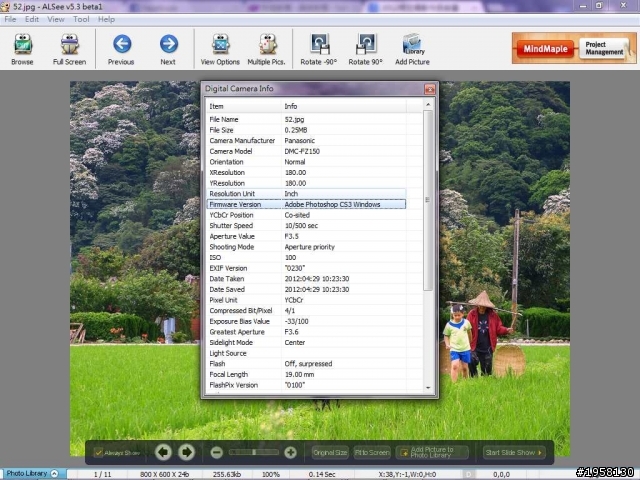Viewport: 640px width, 480px height.
Task: Rotate image 90° clockwise
Action: pos(365,49)
